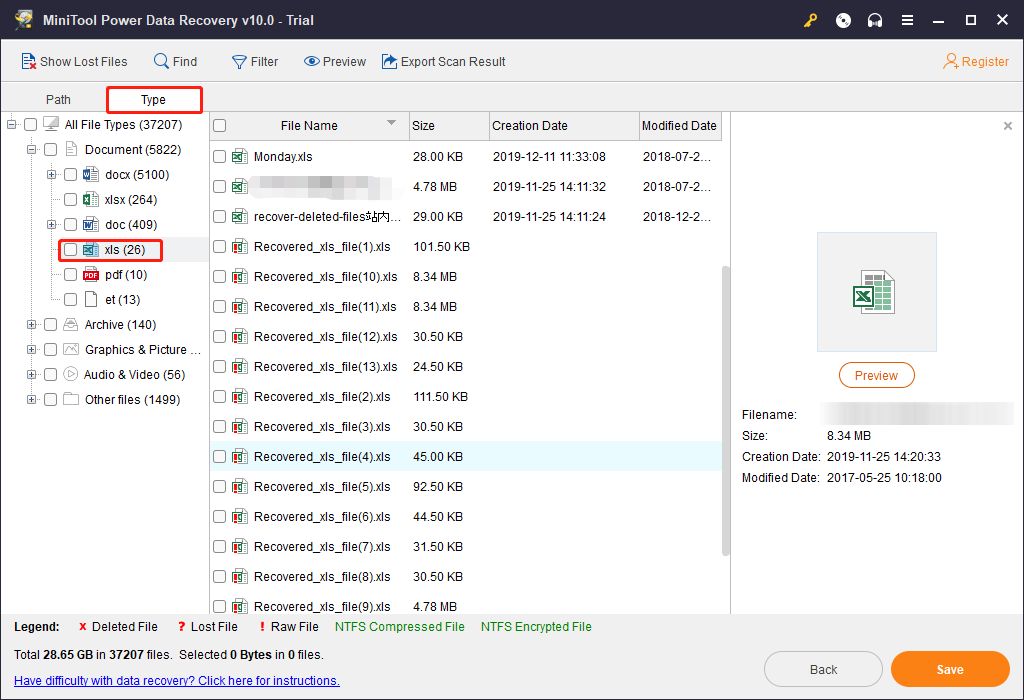Click the key license icon in title bar
1024x700 pixels.
[810, 20]
